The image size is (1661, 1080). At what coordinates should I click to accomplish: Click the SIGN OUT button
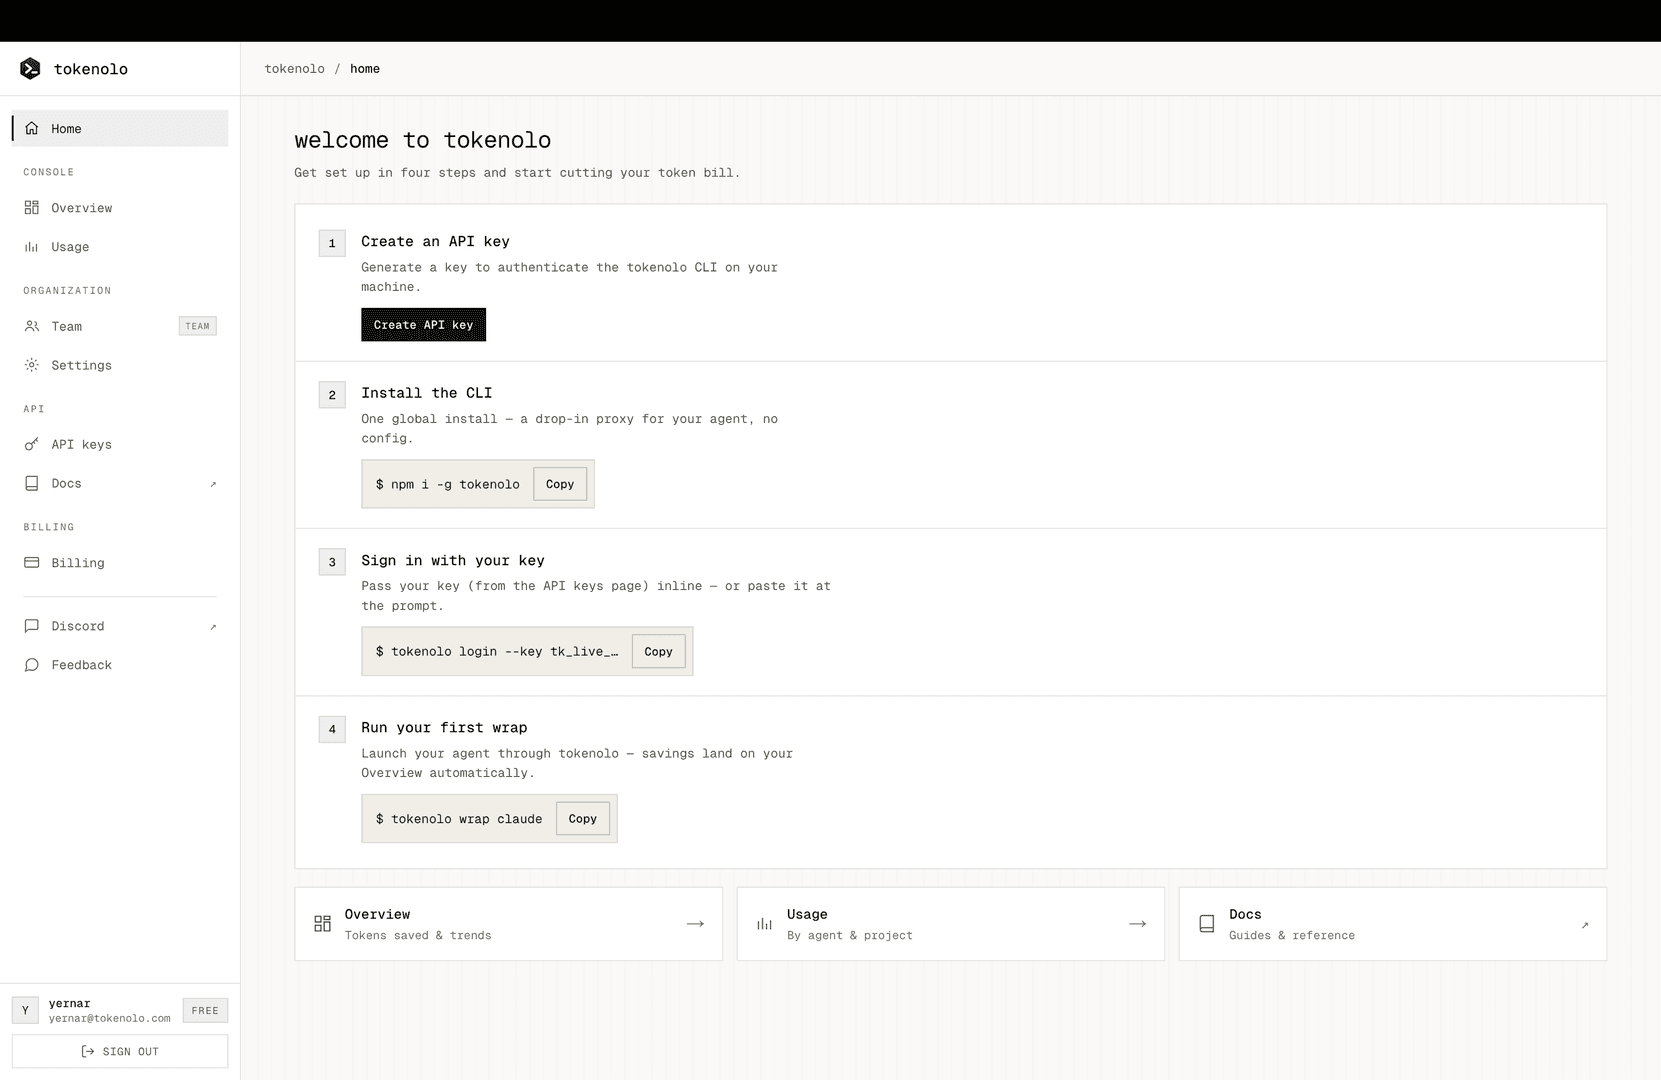tap(120, 1051)
